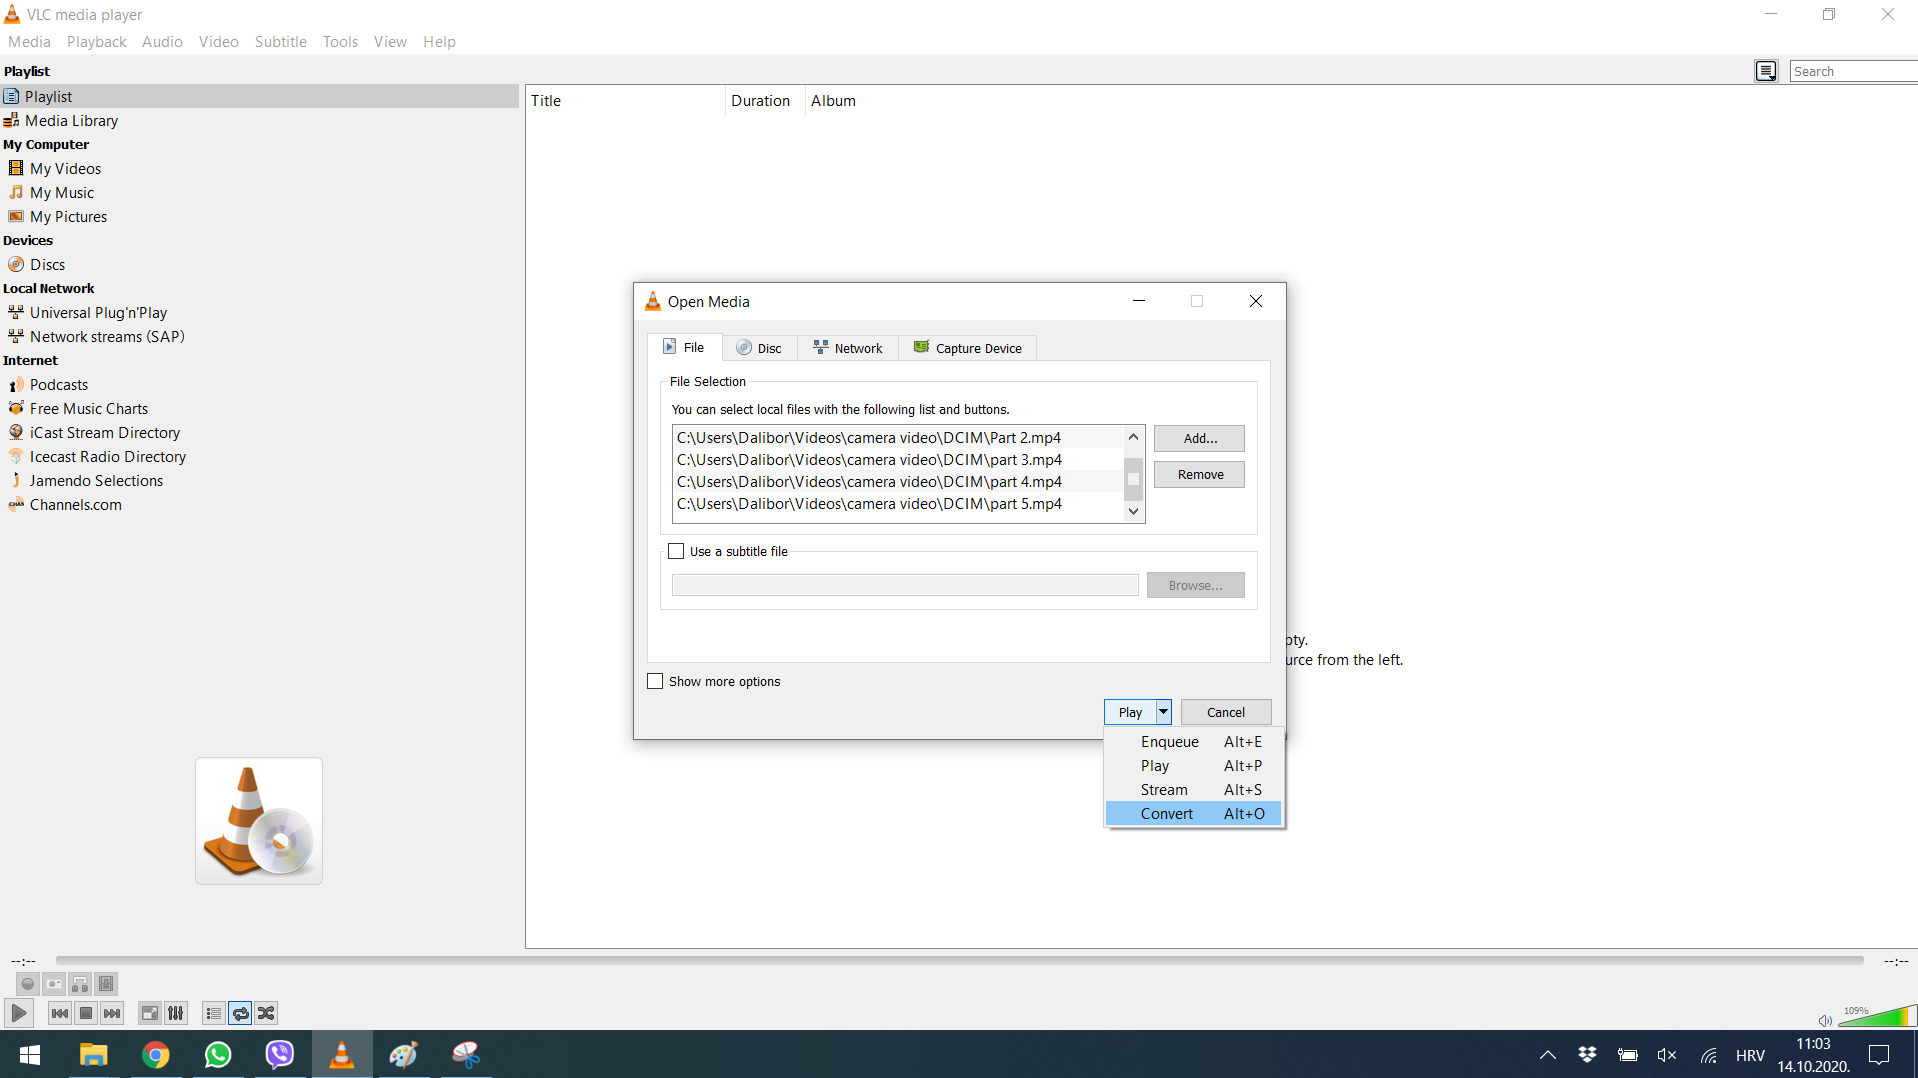Remove the selected file from the list

[x=1198, y=474]
